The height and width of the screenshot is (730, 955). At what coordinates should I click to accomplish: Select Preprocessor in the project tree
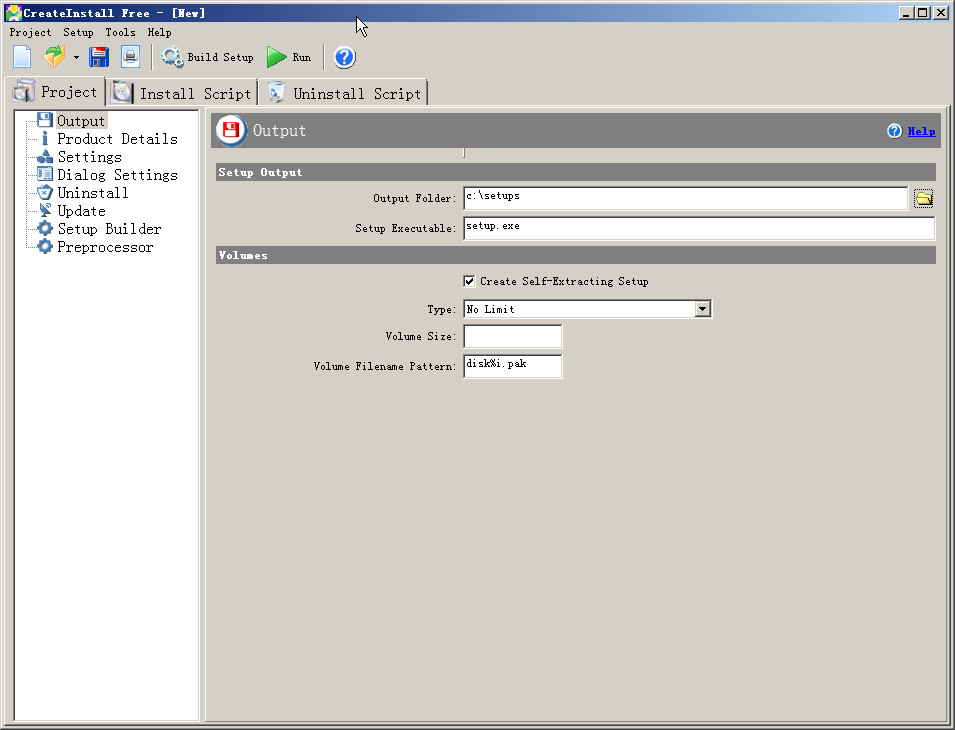click(105, 247)
